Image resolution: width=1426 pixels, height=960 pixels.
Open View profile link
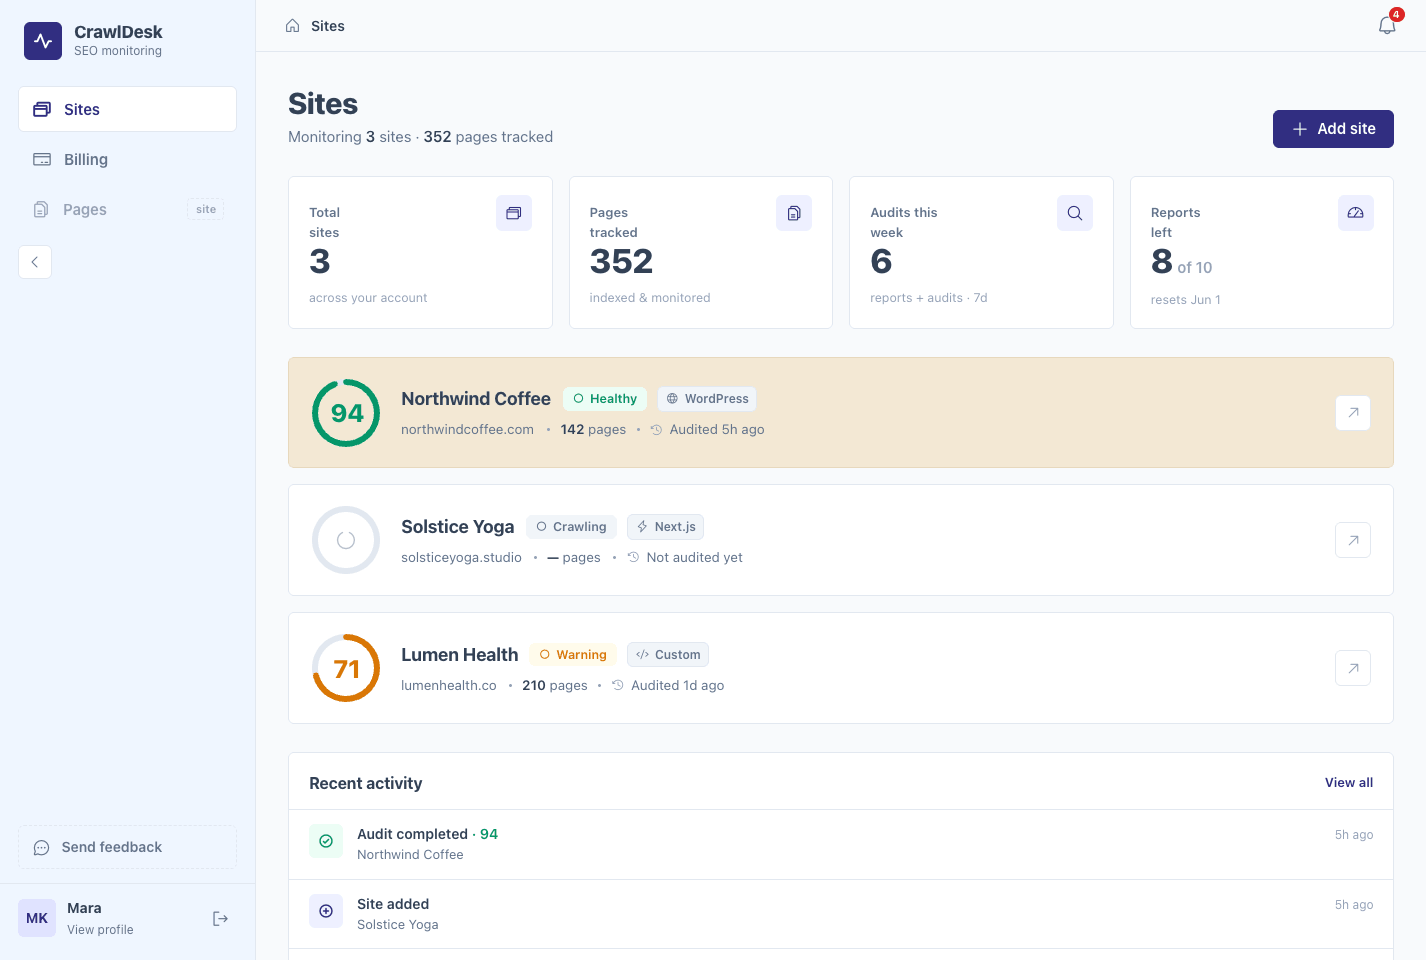click(x=100, y=930)
